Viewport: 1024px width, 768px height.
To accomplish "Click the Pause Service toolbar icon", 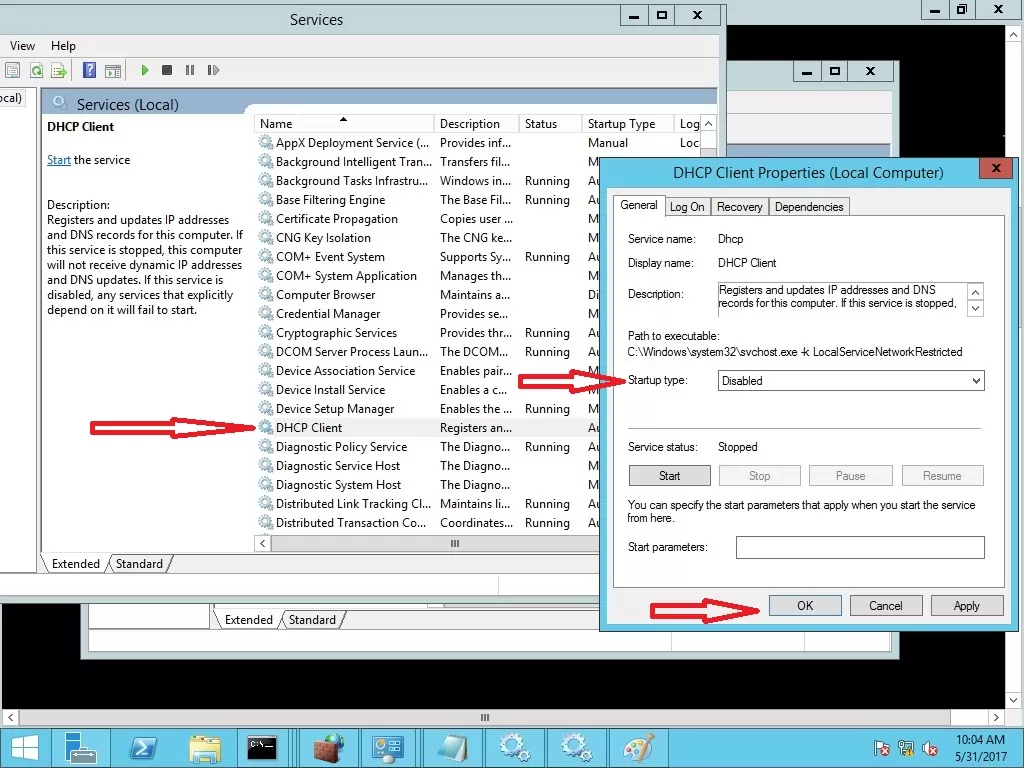I will point(190,70).
